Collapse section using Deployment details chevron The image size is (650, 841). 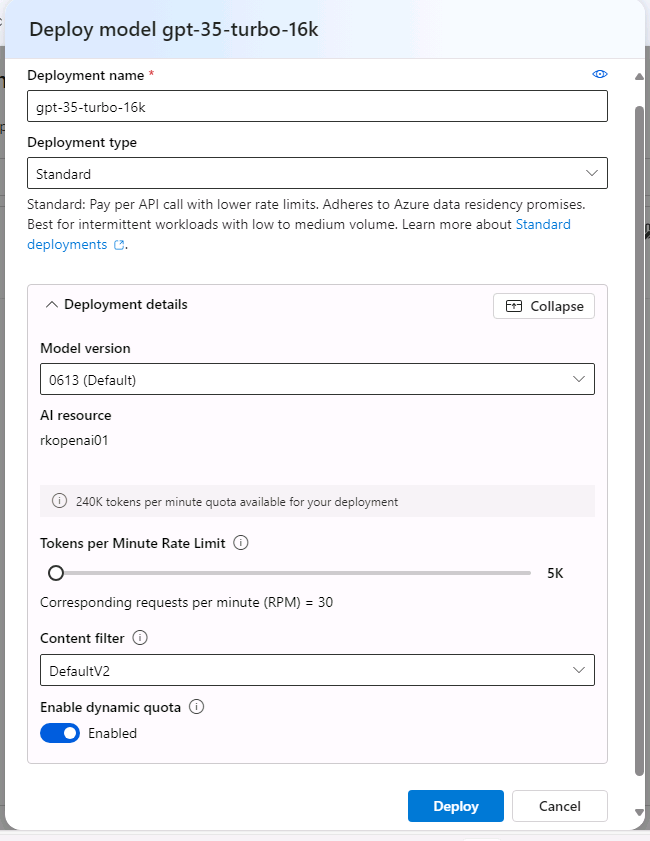click(52, 305)
